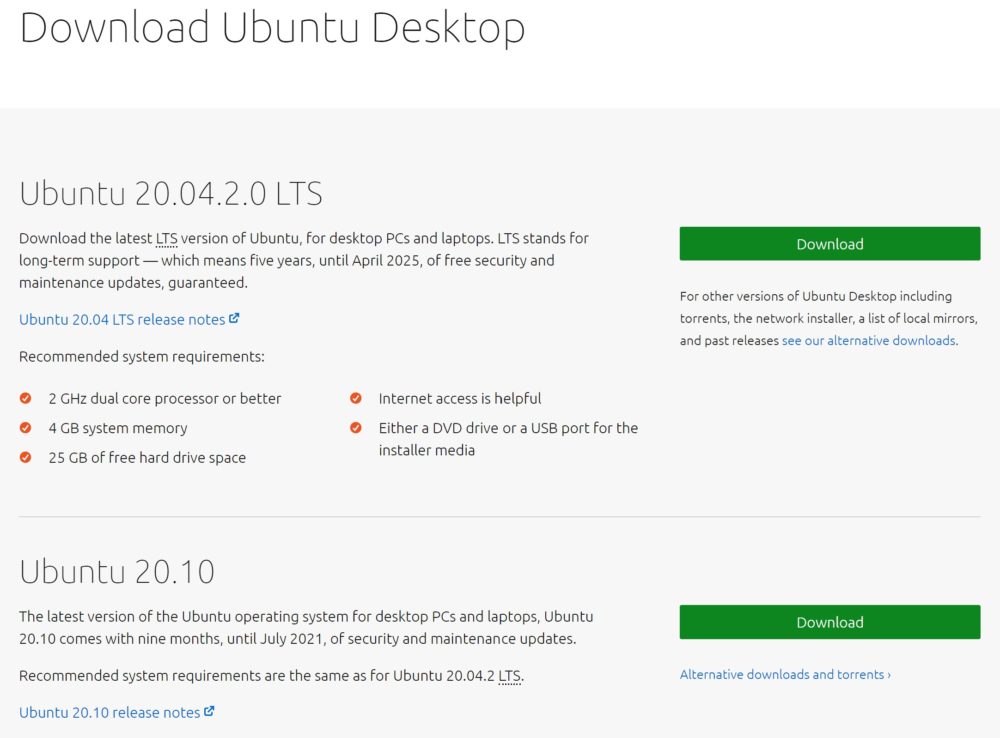This screenshot has height=738, width=1000.
Task: Click external-link icon beside 20.04 LTS release notes
Action: (234, 318)
